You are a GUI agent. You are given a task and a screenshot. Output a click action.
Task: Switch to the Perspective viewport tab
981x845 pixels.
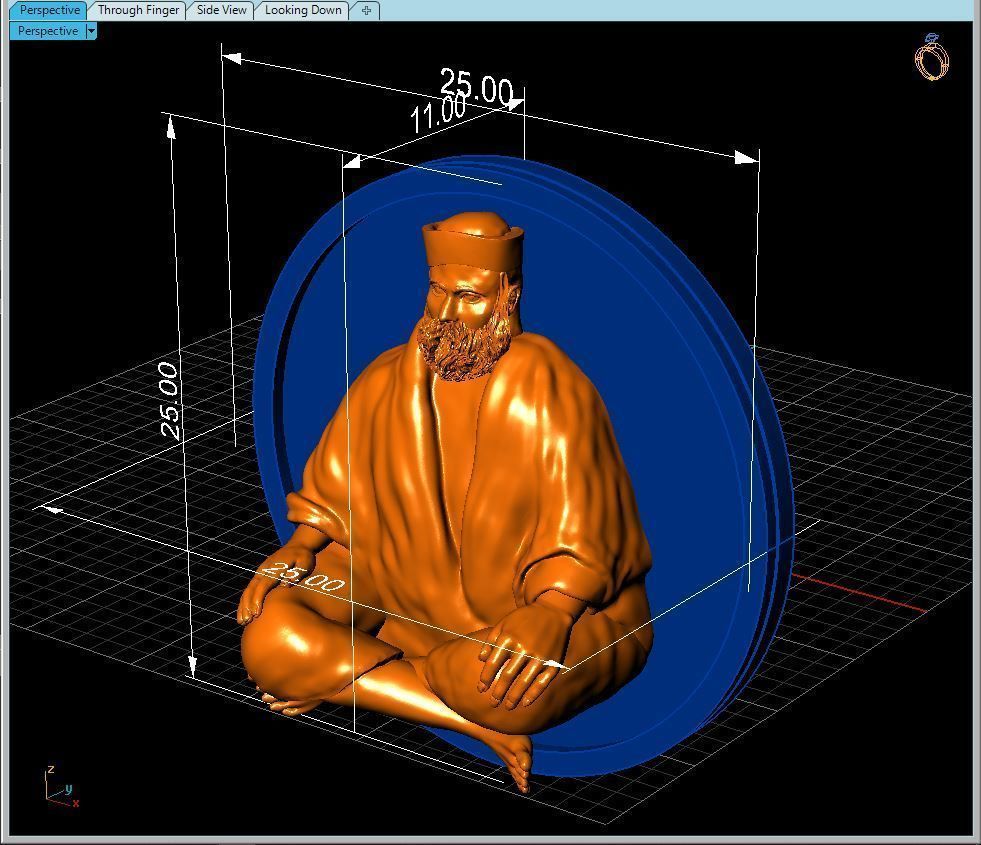(48, 10)
